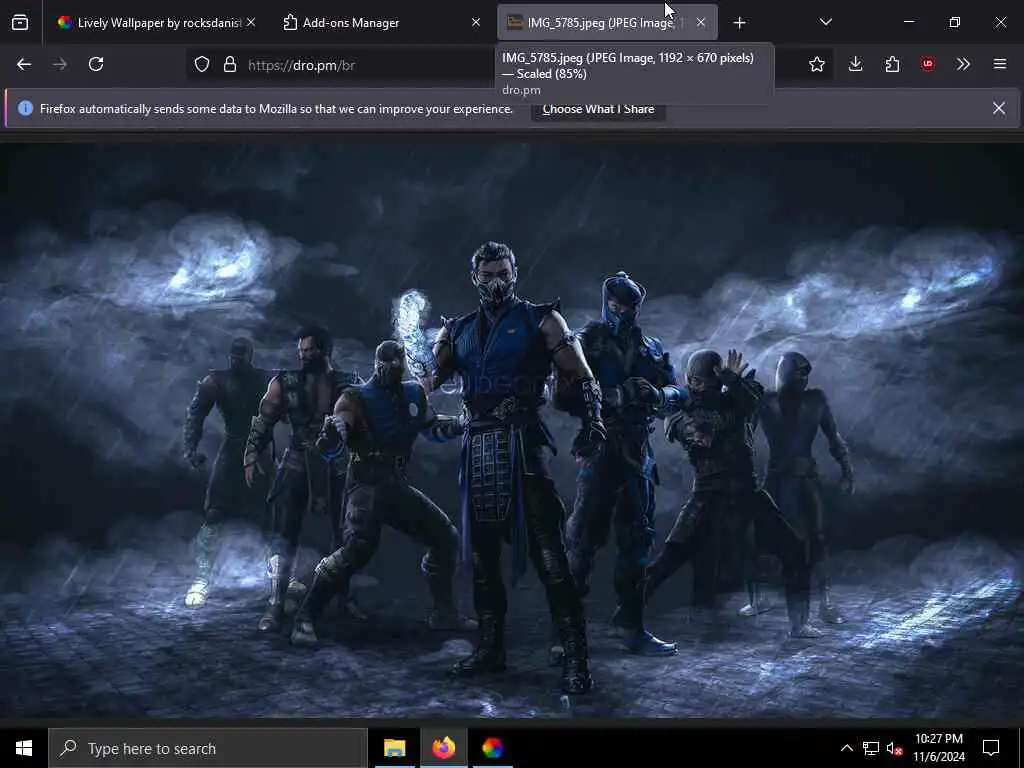The width and height of the screenshot is (1024, 768).
Task: Go forward one page
Action: pyautogui.click(x=60, y=64)
